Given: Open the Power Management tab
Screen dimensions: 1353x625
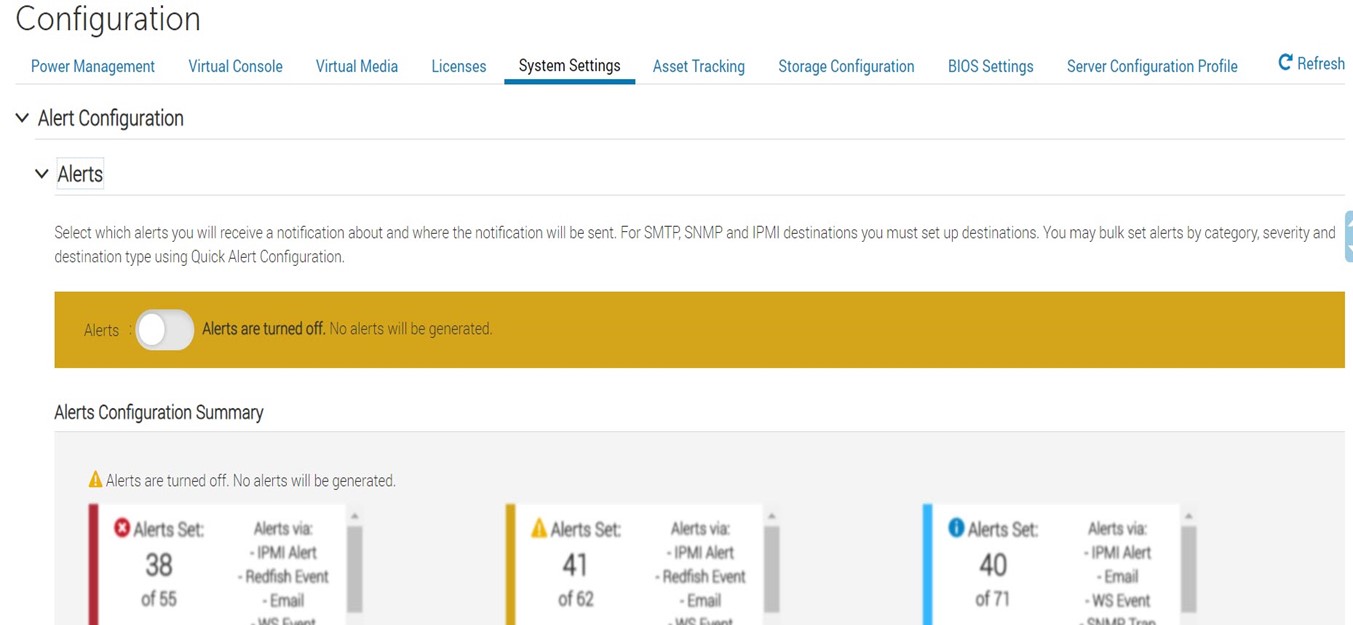Looking at the screenshot, I should (93, 67).
